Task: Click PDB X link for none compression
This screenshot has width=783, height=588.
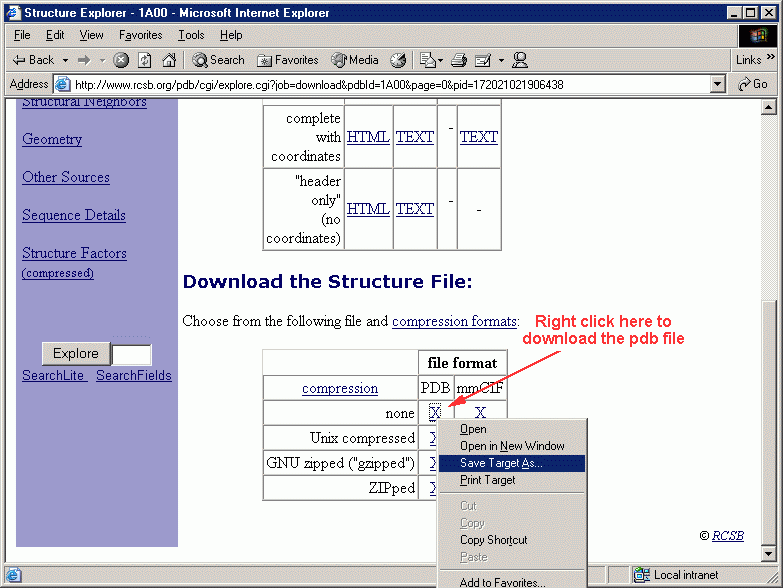Action: pyautogui.click(x=435, y=413)
